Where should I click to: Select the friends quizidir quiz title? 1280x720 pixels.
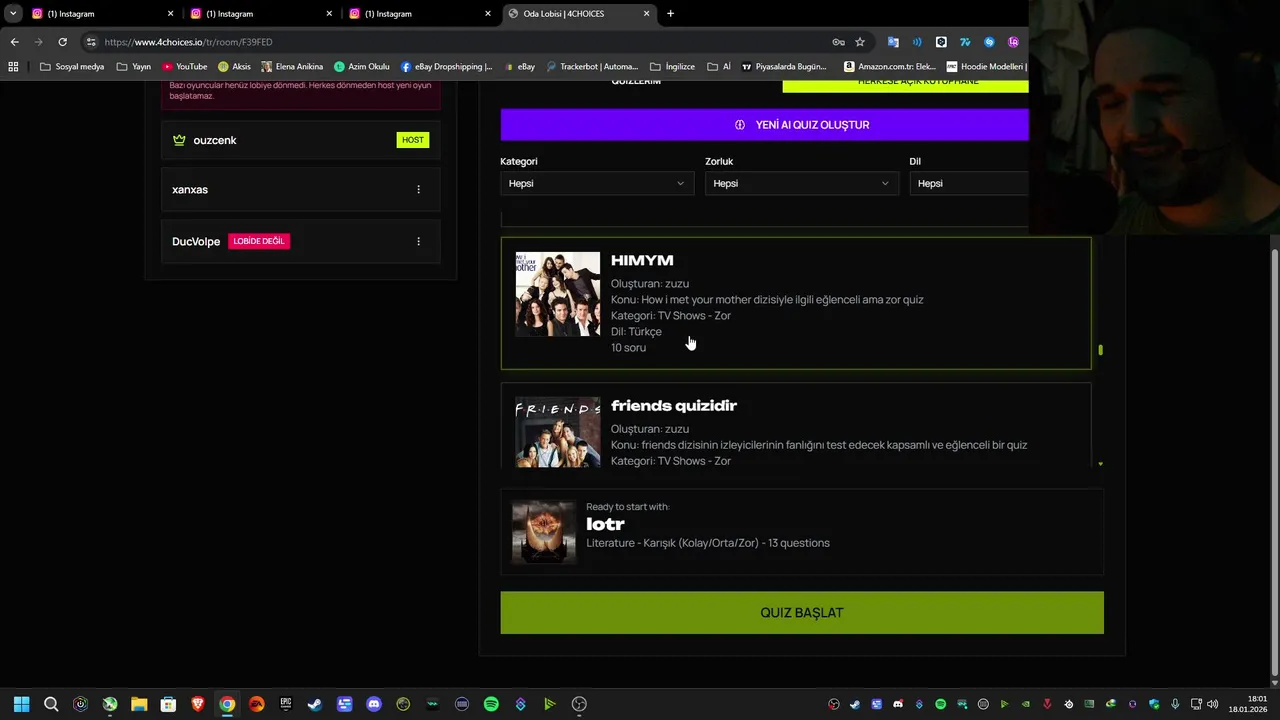[674, 406]
